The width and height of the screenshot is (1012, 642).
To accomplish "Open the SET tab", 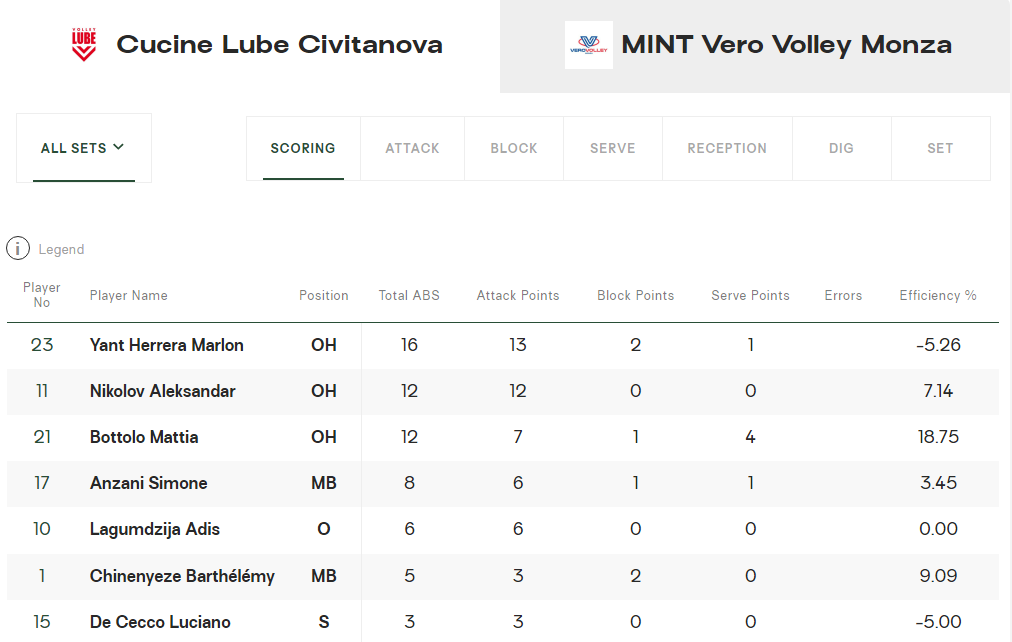I will point(940,148).
